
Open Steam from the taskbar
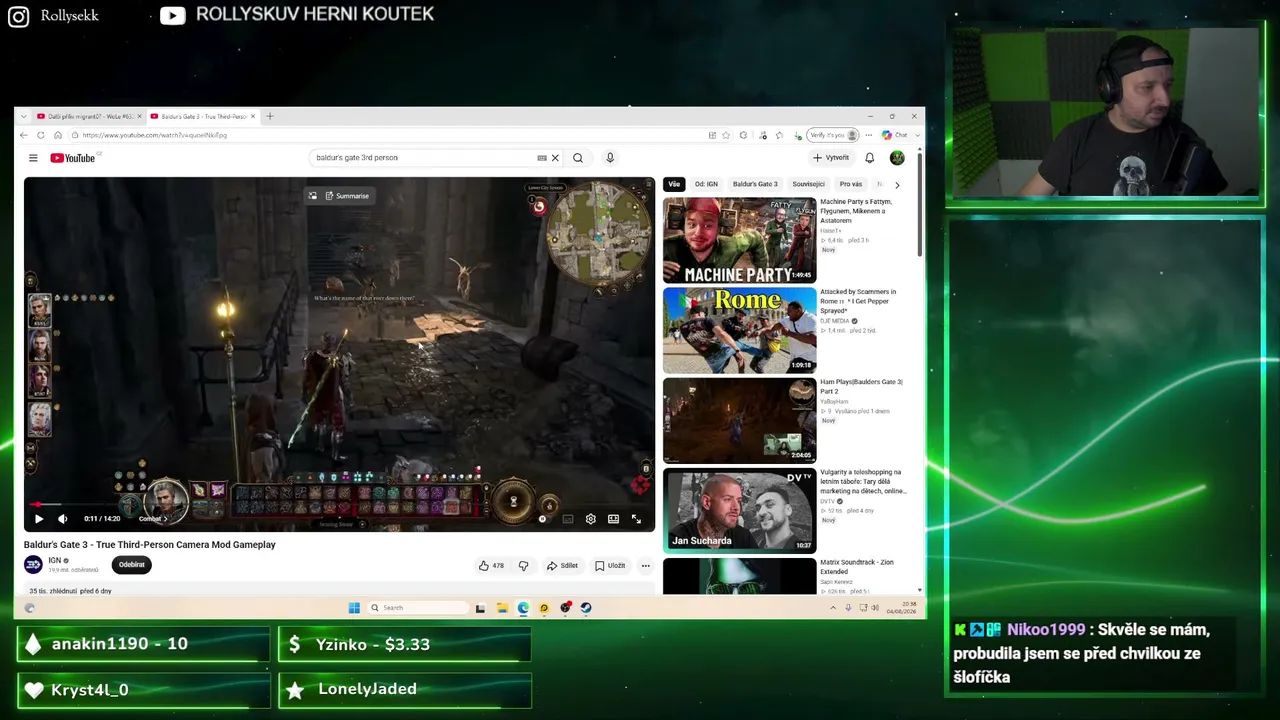(x=586, y=608)
